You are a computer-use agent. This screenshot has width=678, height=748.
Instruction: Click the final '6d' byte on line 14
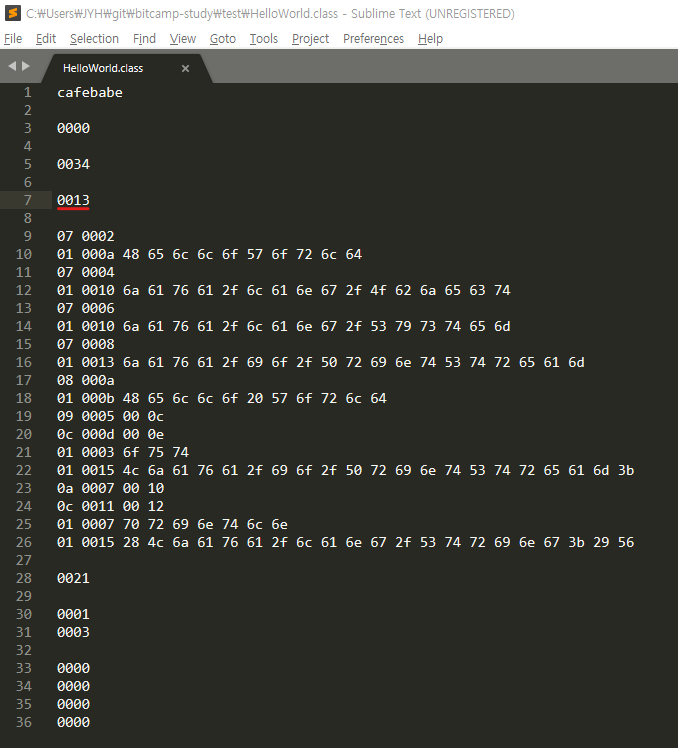click(x=502, y=326)
